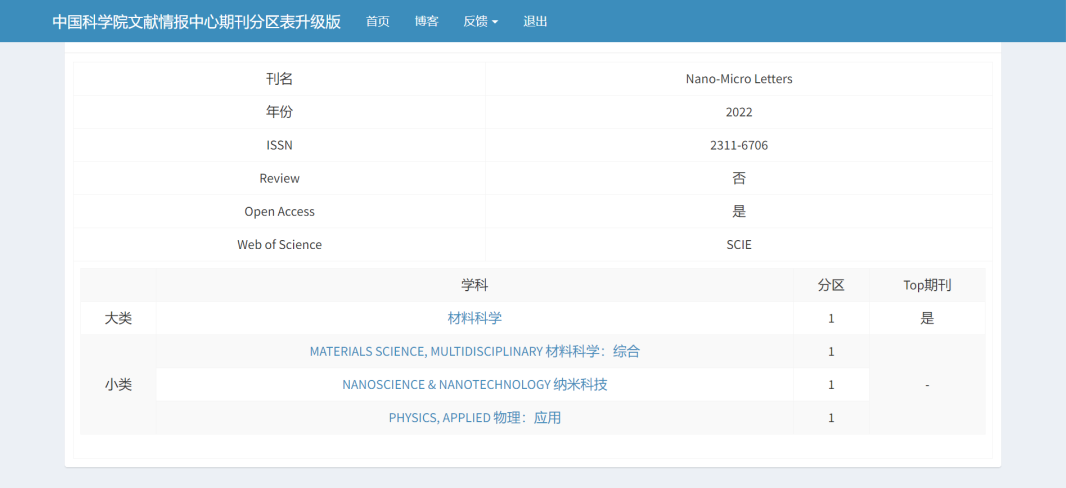Screen dimensions: 1066x488
Task: Click the SCIE Web of Science value
Action: tap(739, 244)
